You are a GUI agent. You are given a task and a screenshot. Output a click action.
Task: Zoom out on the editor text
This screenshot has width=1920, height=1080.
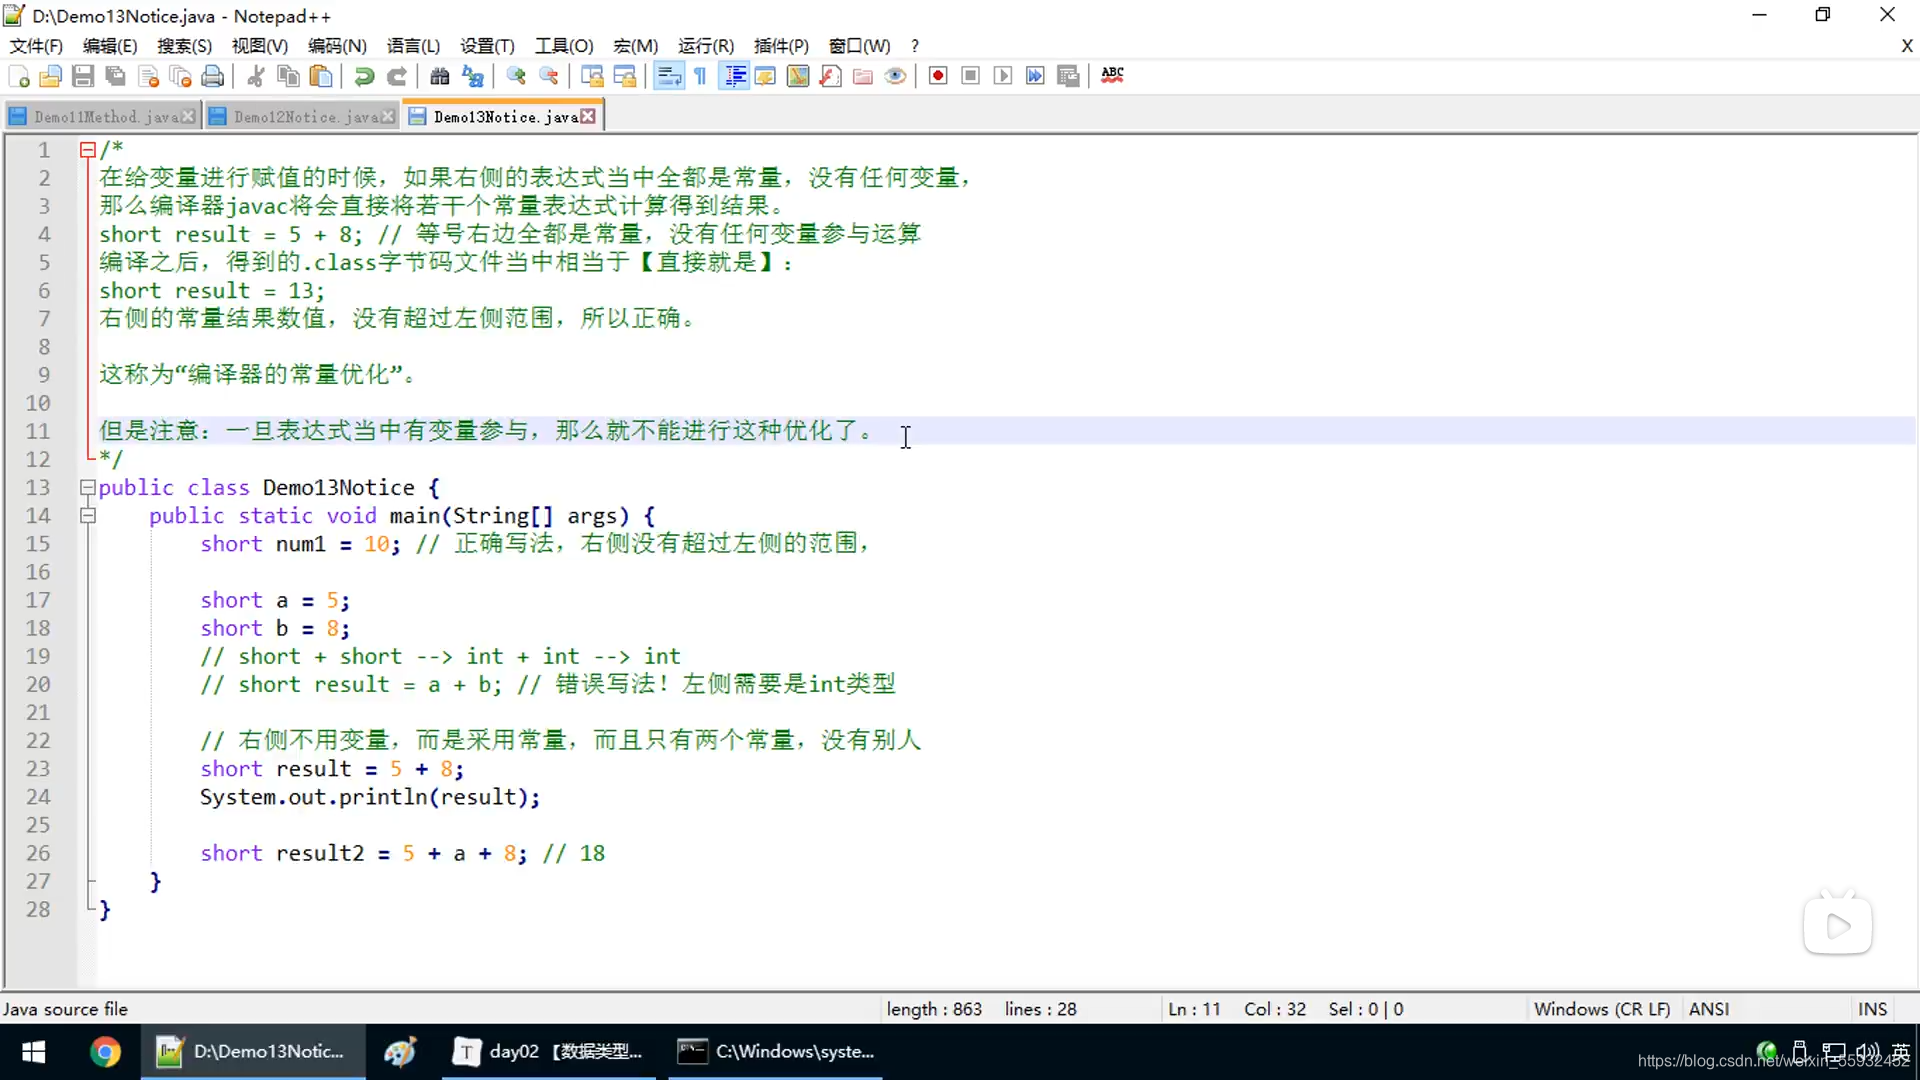click(x=549, y=76)
